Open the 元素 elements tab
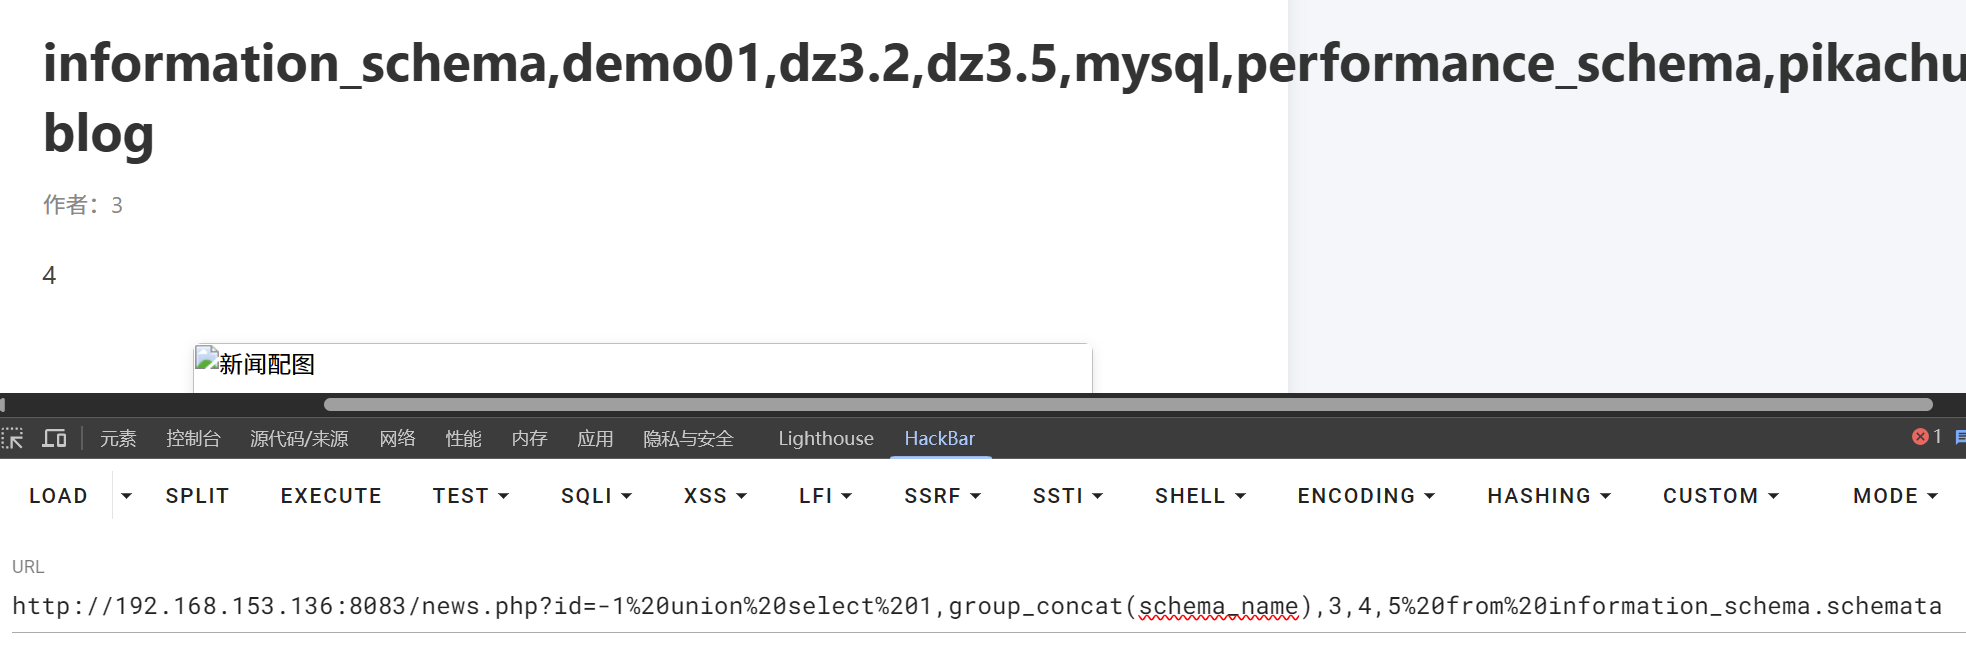 tap(118, 438)
